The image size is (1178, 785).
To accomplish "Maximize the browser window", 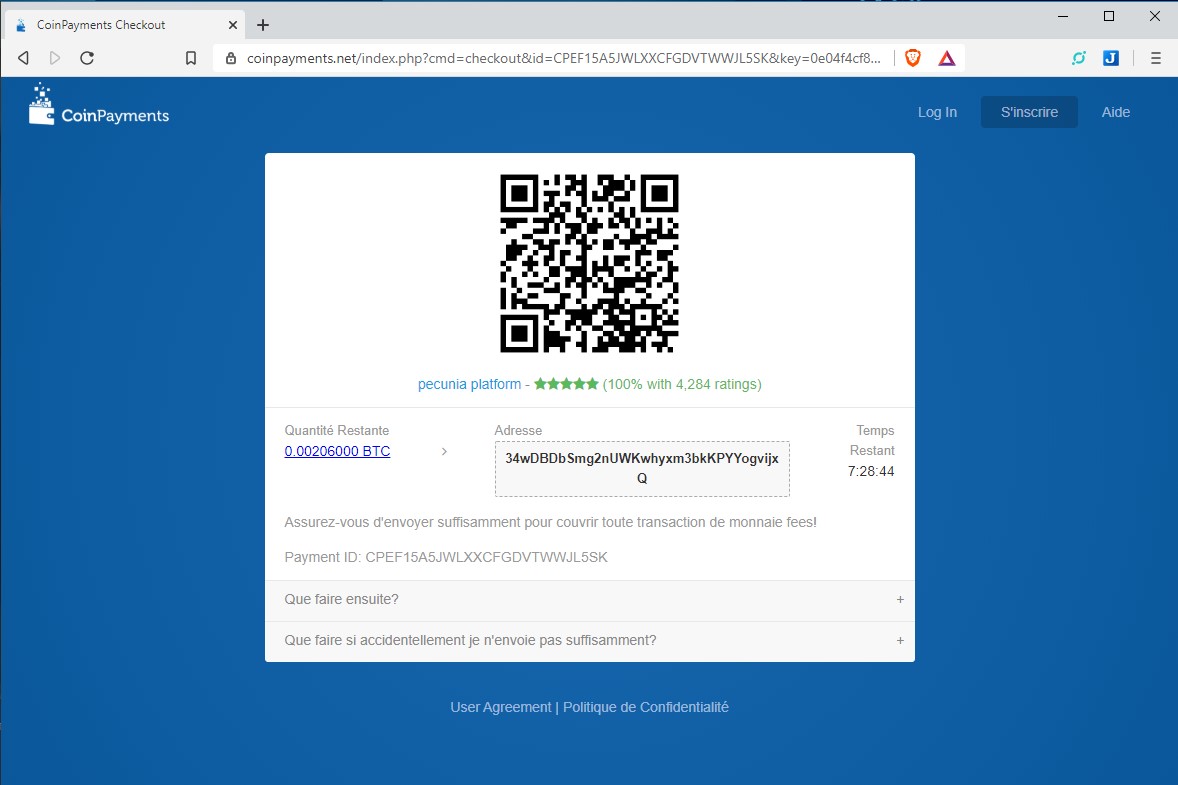I will [1109, 17].
